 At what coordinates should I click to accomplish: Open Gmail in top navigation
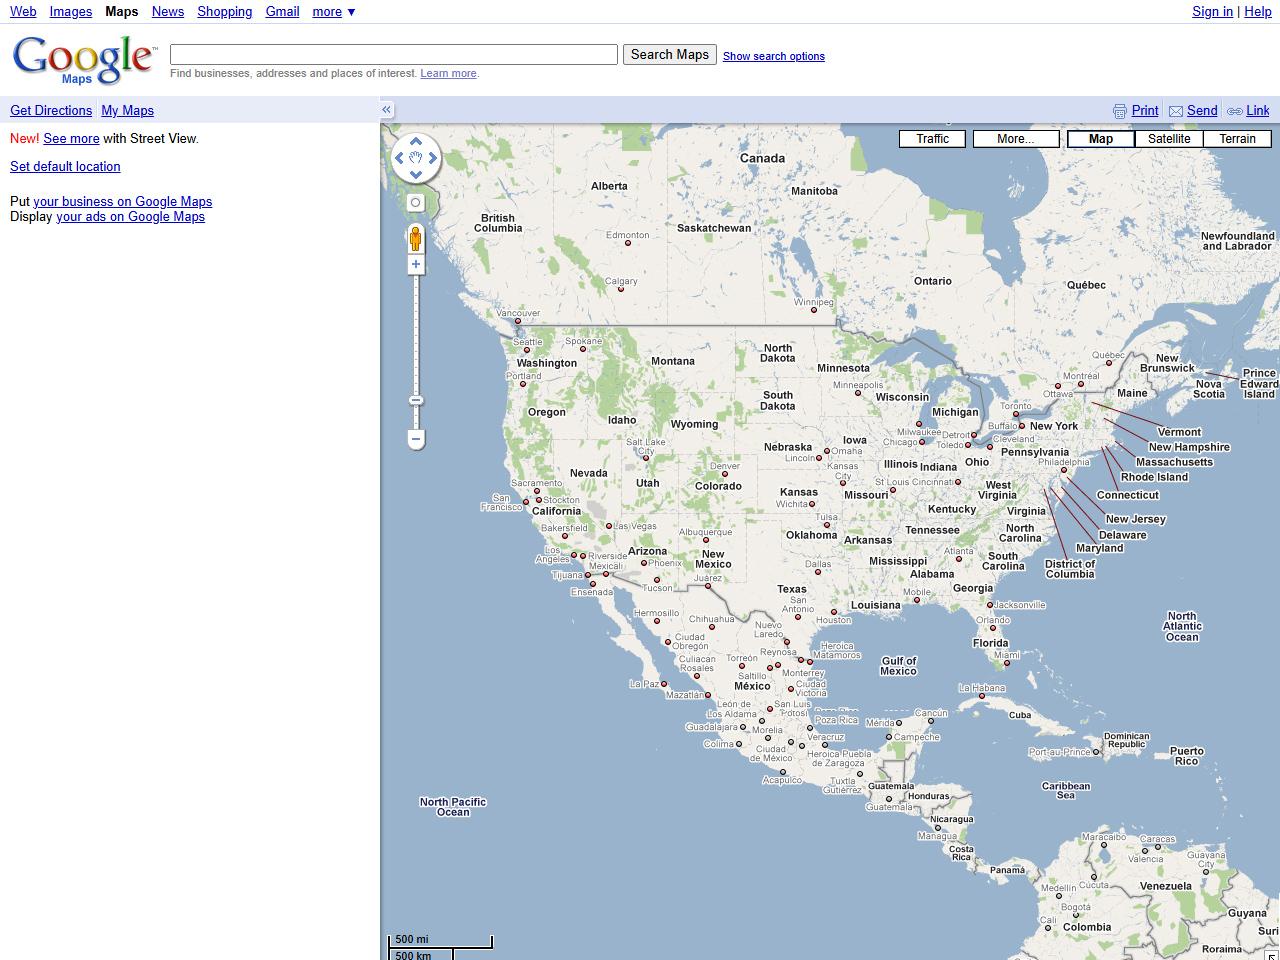[282, 12]
